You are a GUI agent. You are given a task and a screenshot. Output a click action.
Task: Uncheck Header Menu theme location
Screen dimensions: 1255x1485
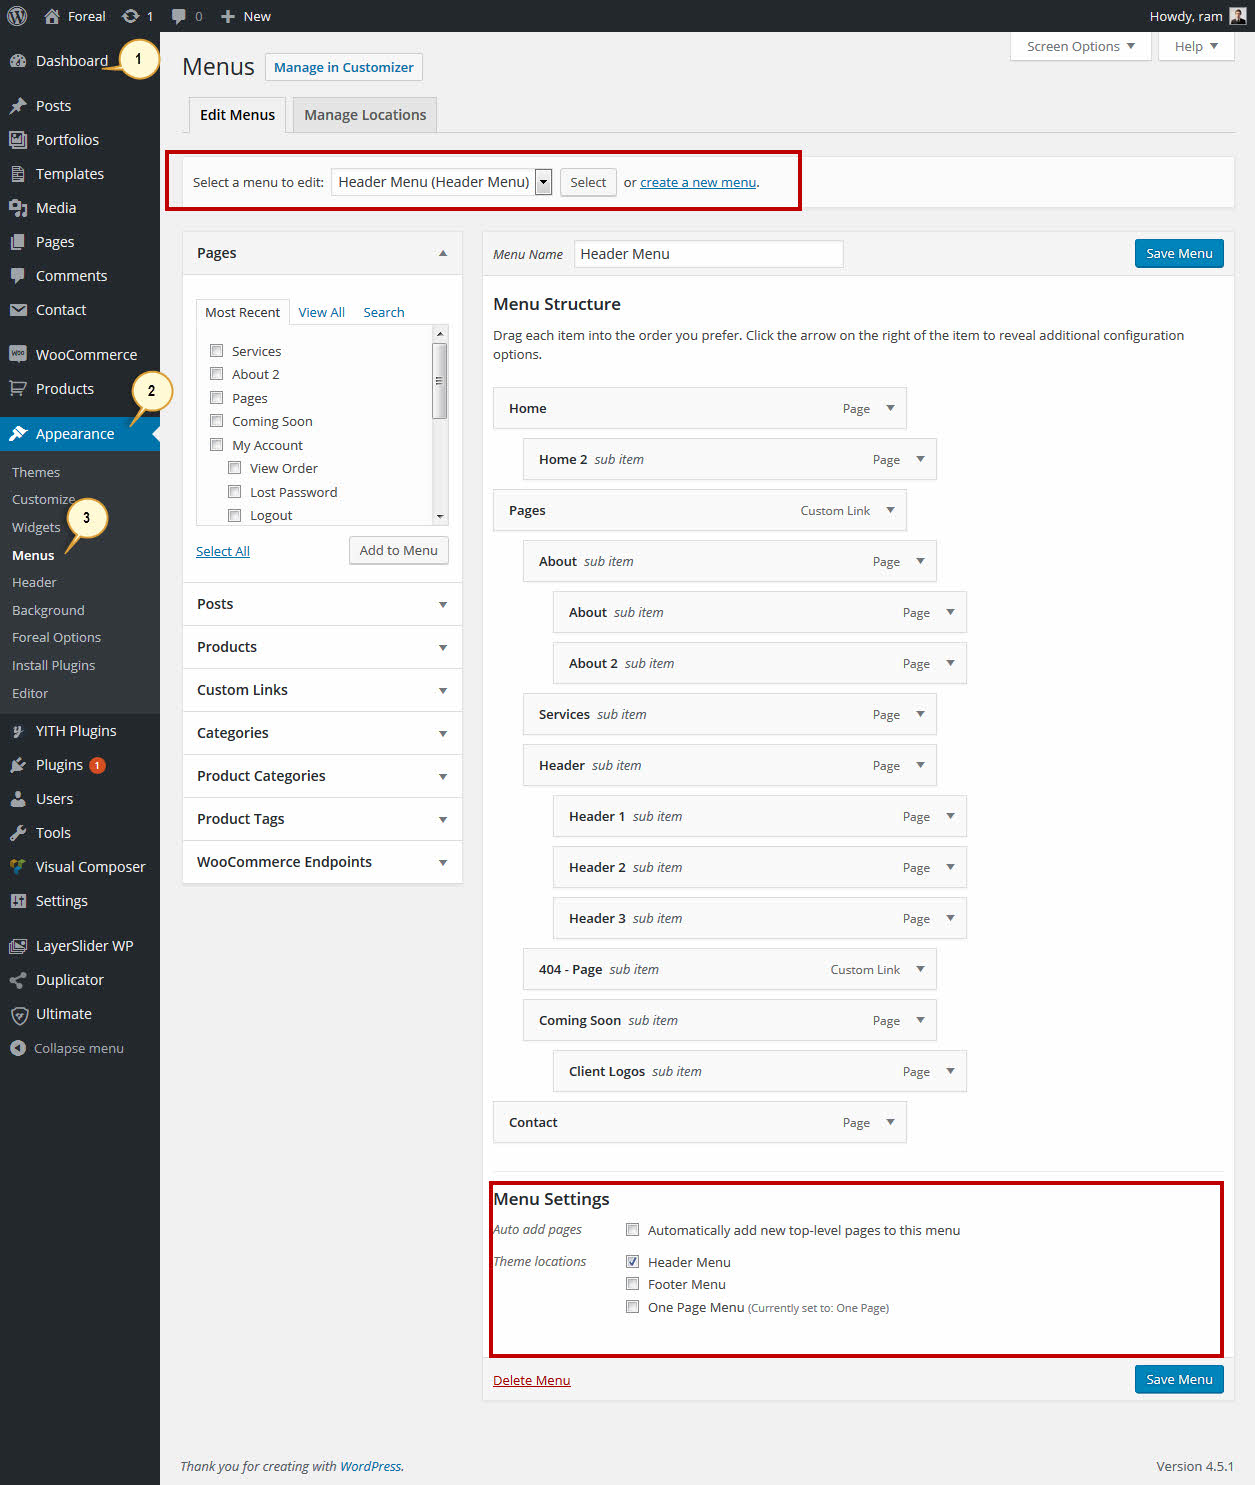(632, 1262)
